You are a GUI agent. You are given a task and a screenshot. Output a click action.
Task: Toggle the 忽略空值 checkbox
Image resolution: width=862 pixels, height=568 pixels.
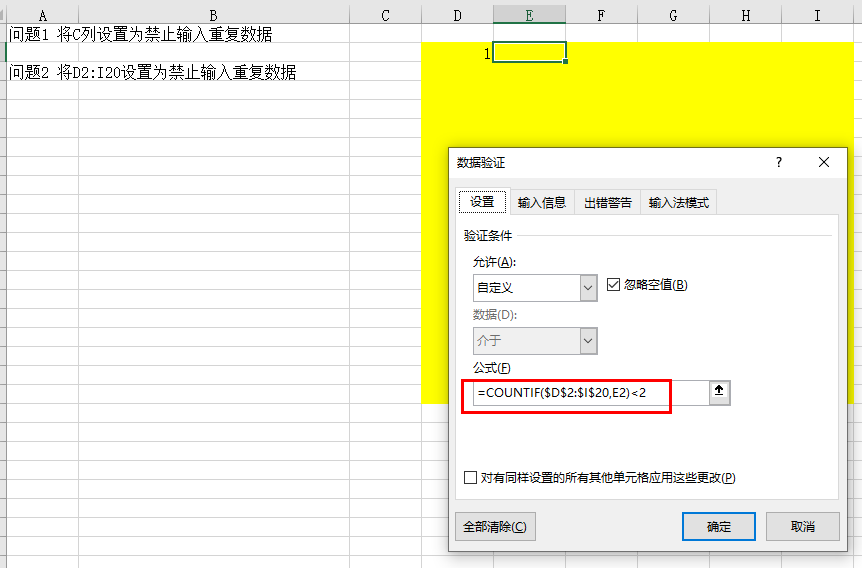pos(614,285)
